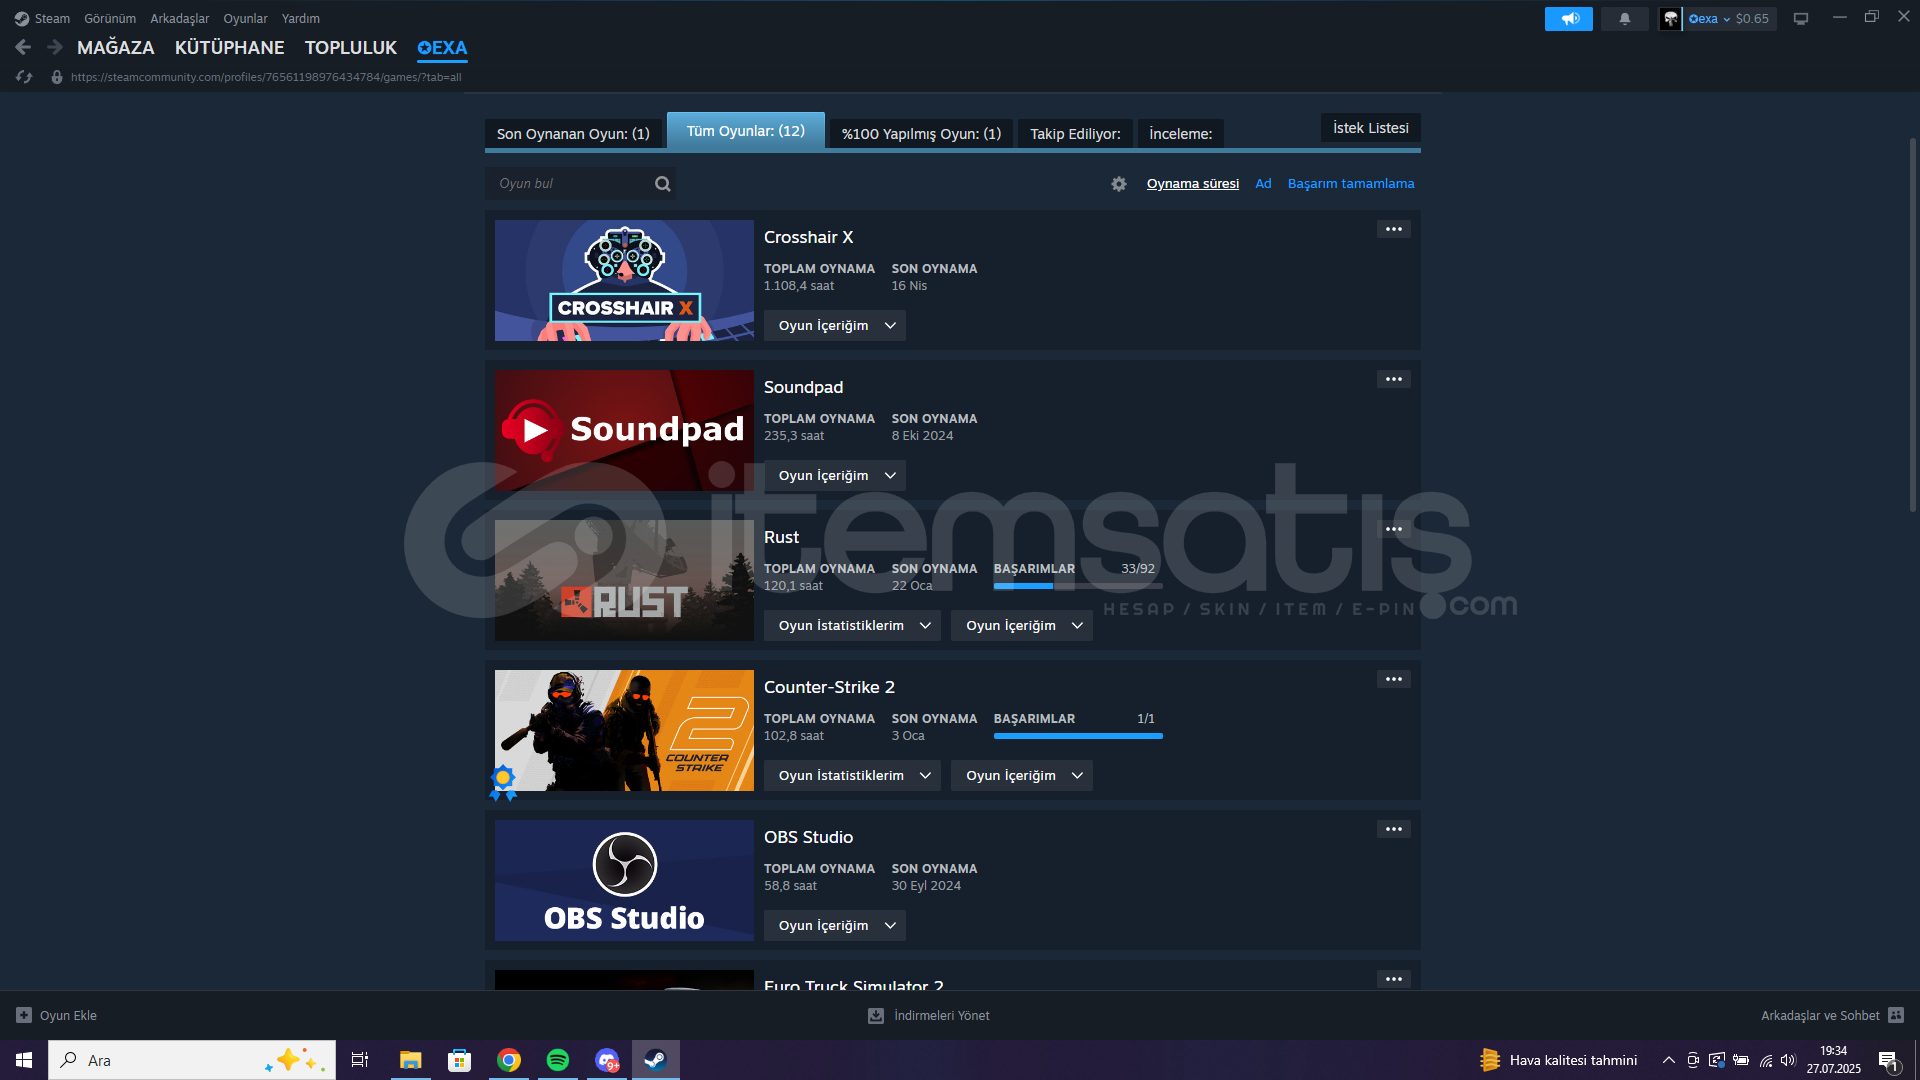Click the back navigation arrow

coord(23,47)
